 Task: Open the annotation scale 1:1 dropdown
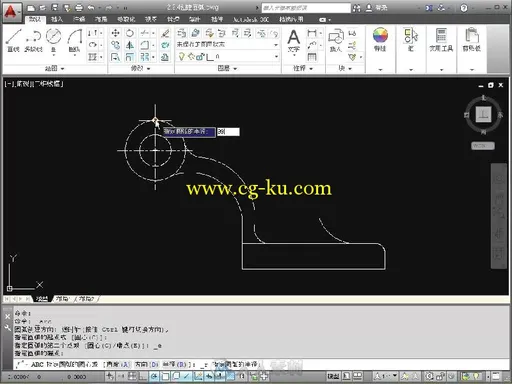point(385,376)
